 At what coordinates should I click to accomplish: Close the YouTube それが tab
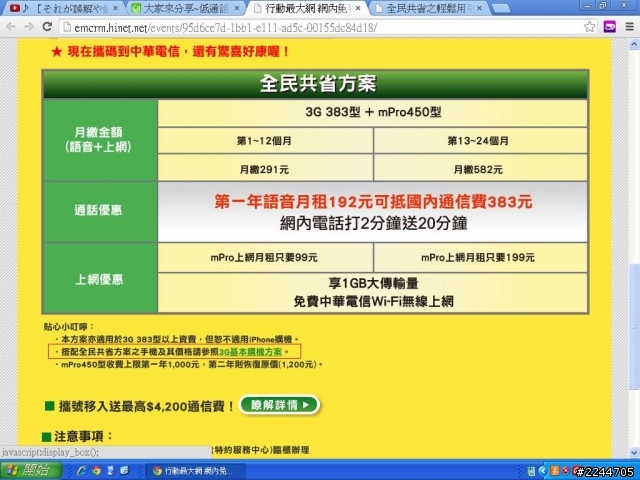(x=116, y=8)
